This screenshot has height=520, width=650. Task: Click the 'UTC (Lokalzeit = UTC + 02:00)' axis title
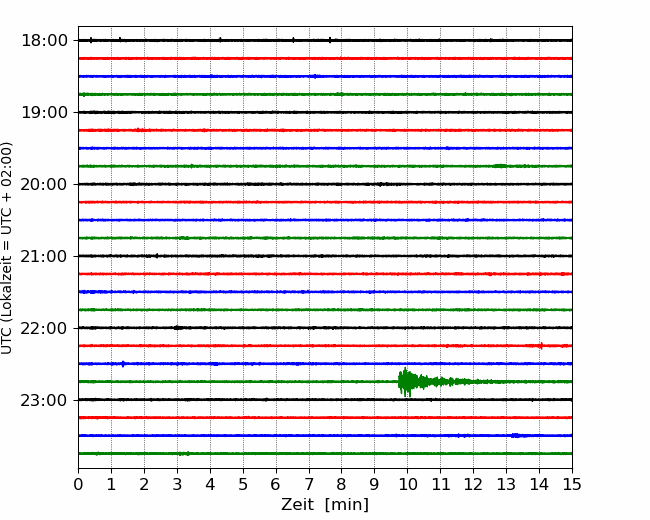point(6,248)
